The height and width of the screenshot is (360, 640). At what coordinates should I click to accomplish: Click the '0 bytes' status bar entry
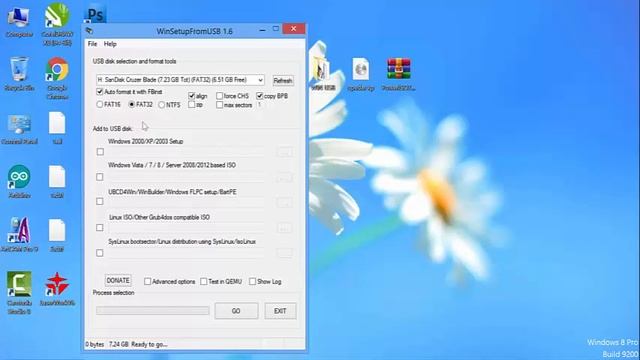point(95,344)
